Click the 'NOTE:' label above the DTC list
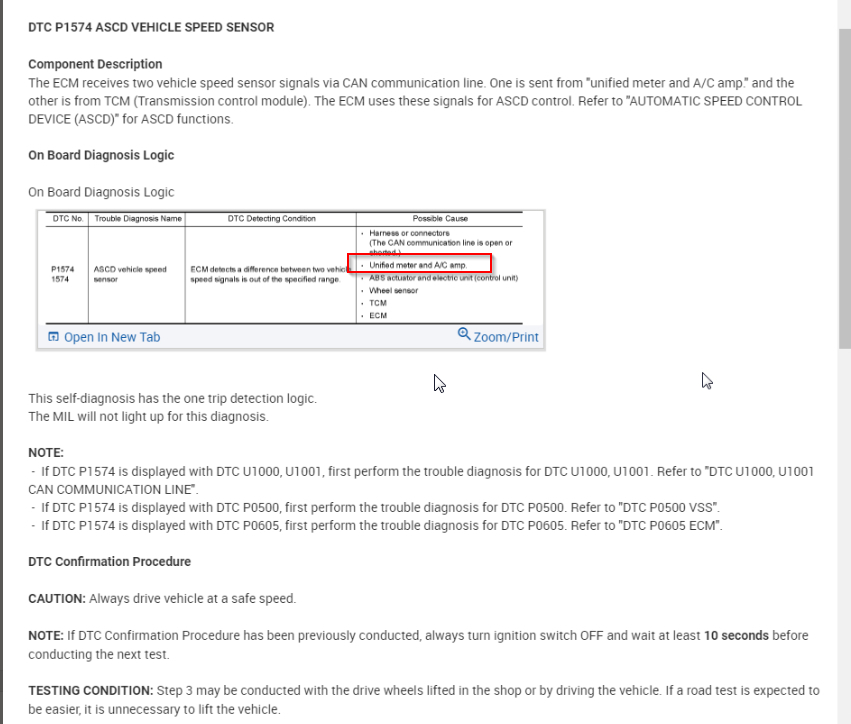Image resolution: width=851 pixels, height=724 pixels. pyautogui.click(x=46, y=453)
